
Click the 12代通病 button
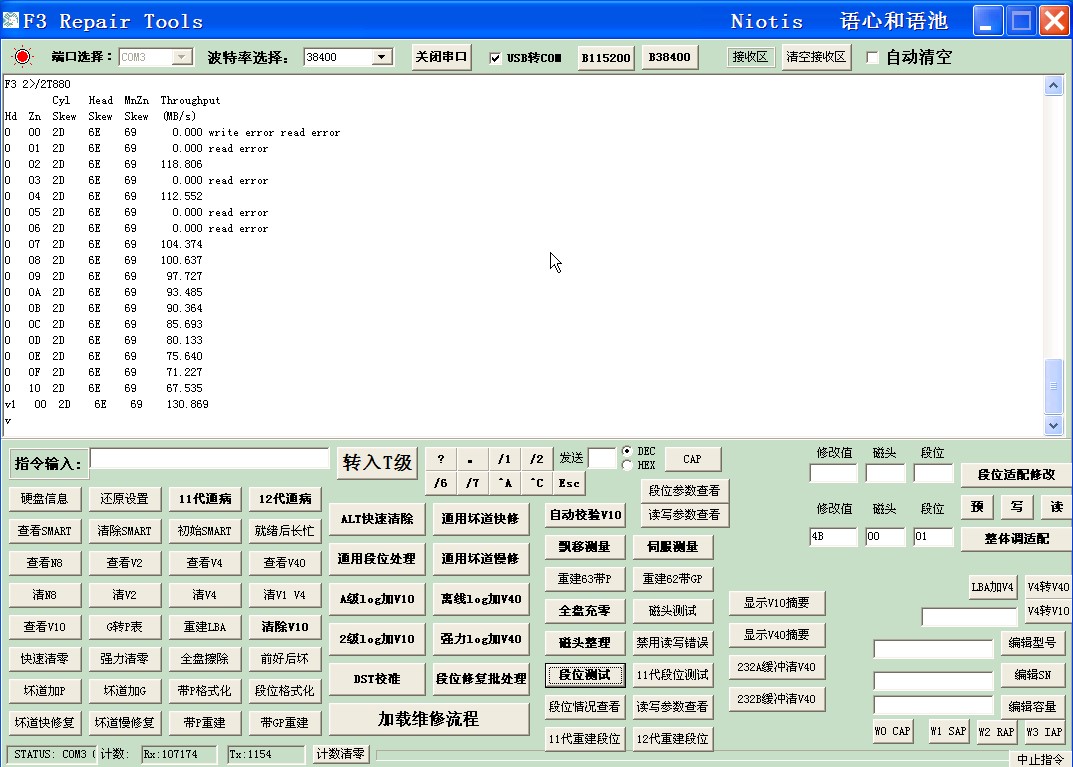285,499
